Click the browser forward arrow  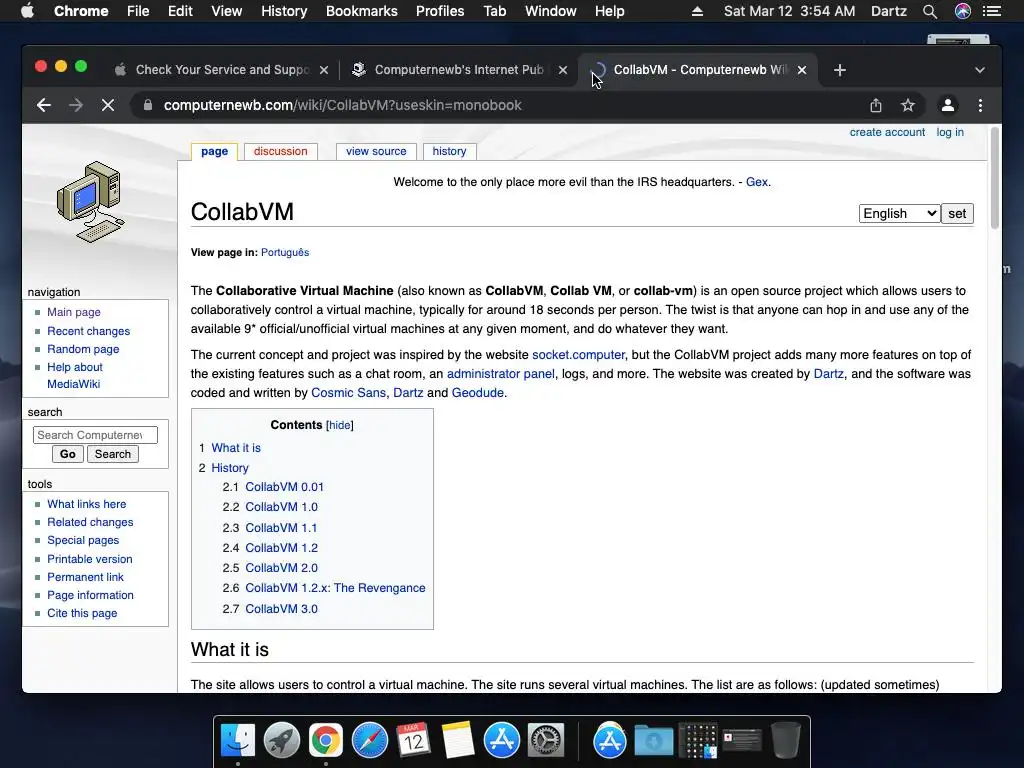76,105
